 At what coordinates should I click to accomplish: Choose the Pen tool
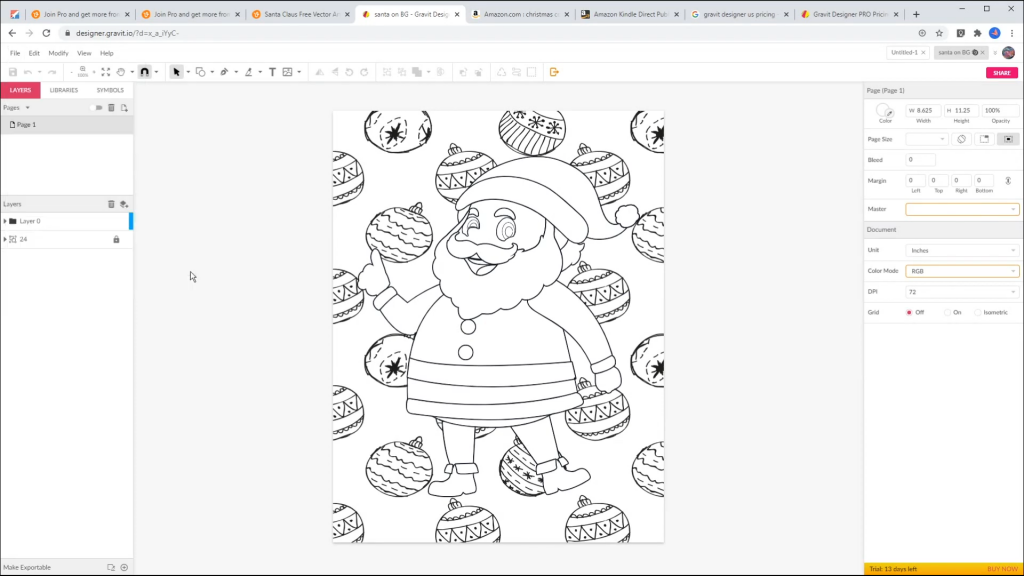[x=223, y=72]
